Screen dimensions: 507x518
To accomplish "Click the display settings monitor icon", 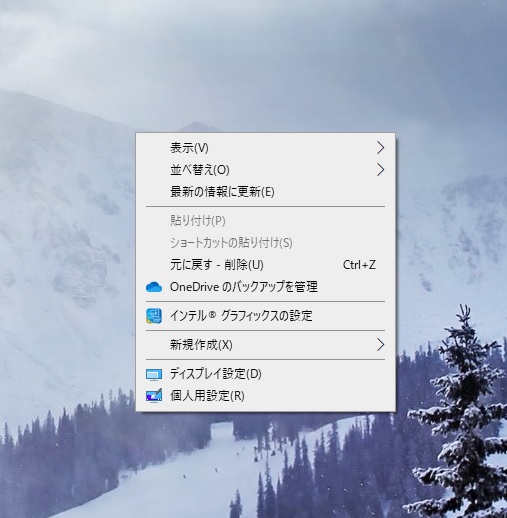I will click(x=154, y=374).
